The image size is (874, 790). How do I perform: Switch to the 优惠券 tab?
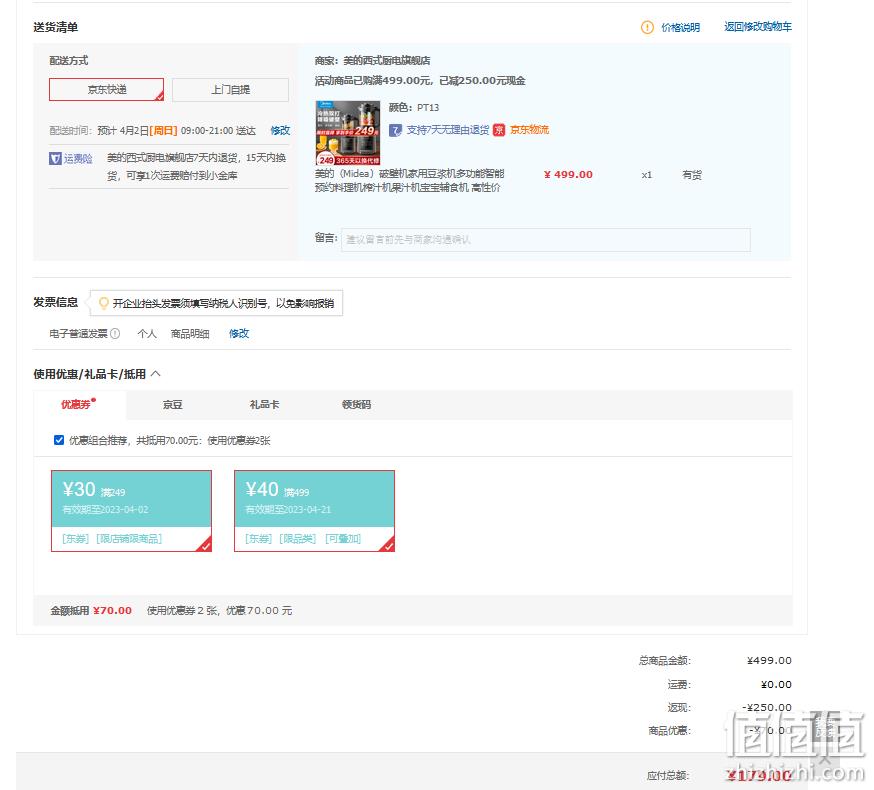pyautogui.click(x=79, y=404)
